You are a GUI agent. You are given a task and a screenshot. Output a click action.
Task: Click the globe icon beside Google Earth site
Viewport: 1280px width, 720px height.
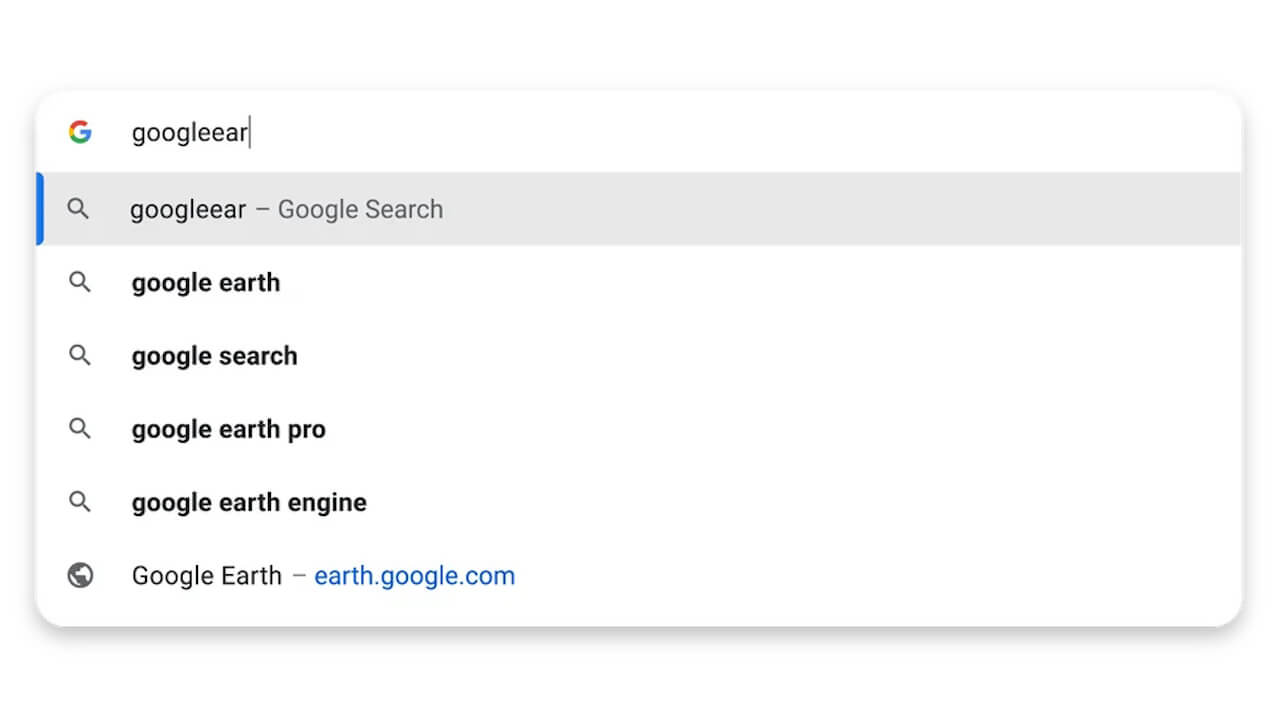[x=80, y=576]
